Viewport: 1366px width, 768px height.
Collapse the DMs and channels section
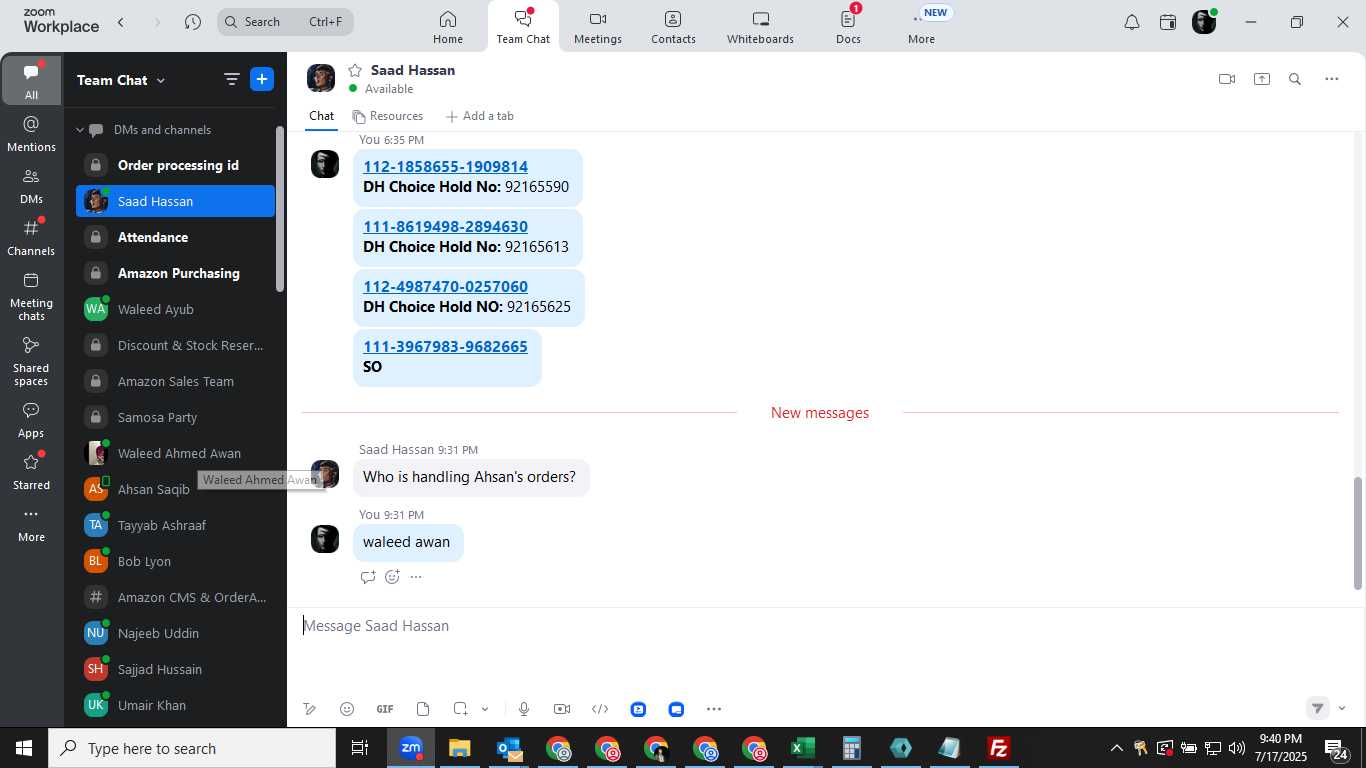[x=80, y=130]
